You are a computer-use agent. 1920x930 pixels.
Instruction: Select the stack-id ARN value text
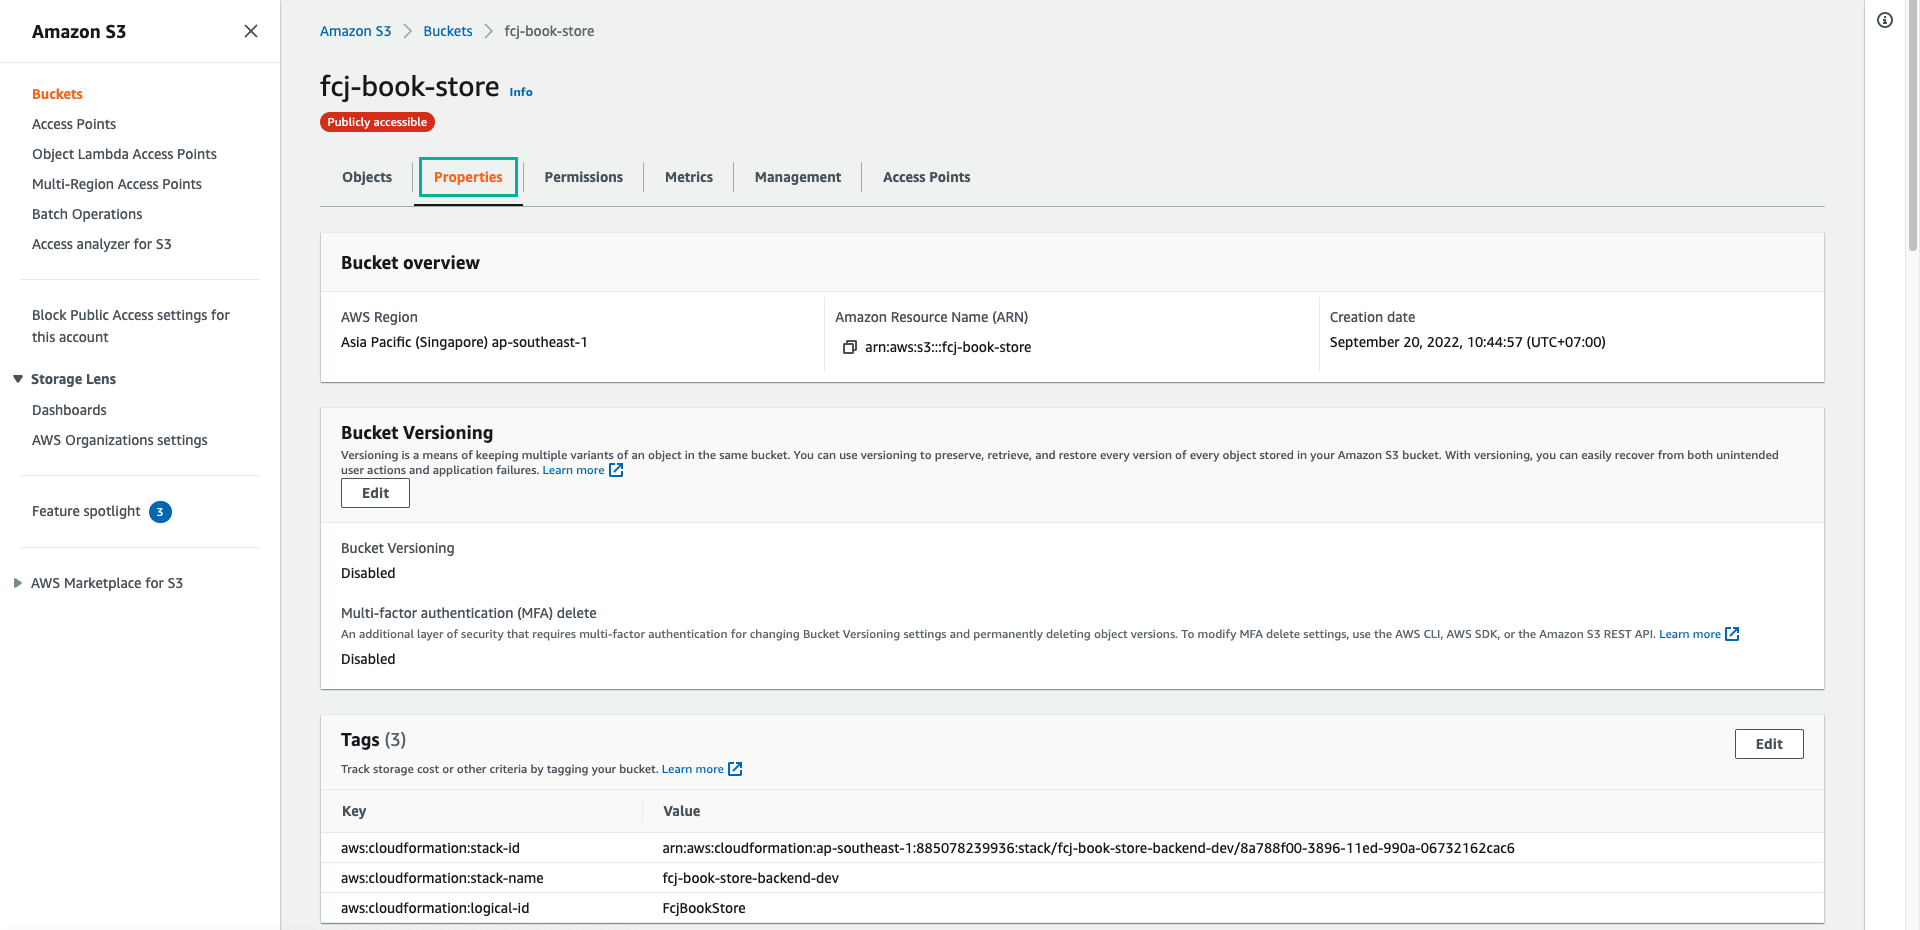(1088, 848)
